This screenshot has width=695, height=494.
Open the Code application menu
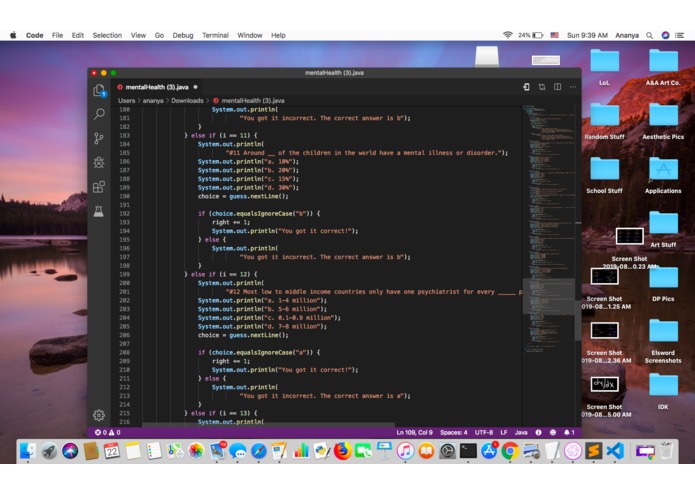pyautogui.click(x=34, y=35)
